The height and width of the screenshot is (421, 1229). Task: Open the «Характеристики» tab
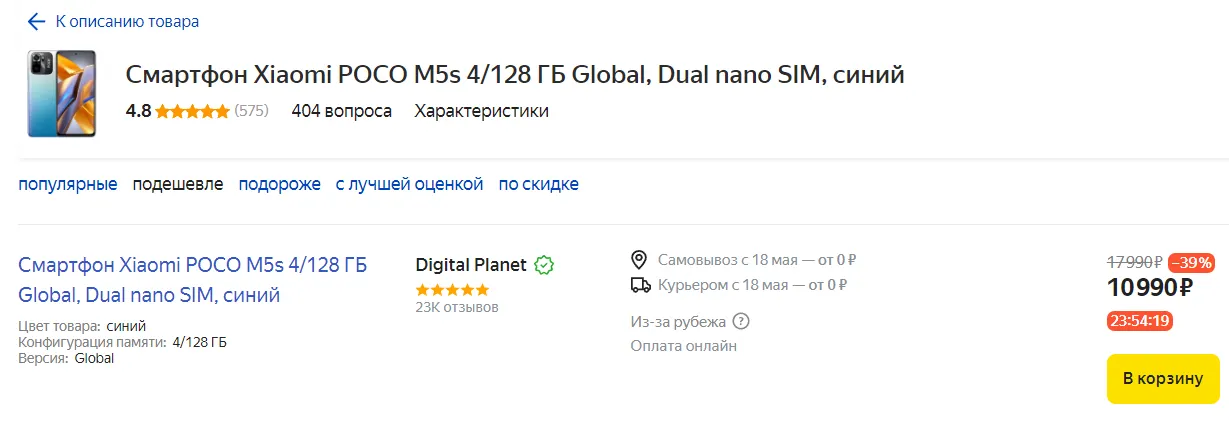[x=481, y=111]
